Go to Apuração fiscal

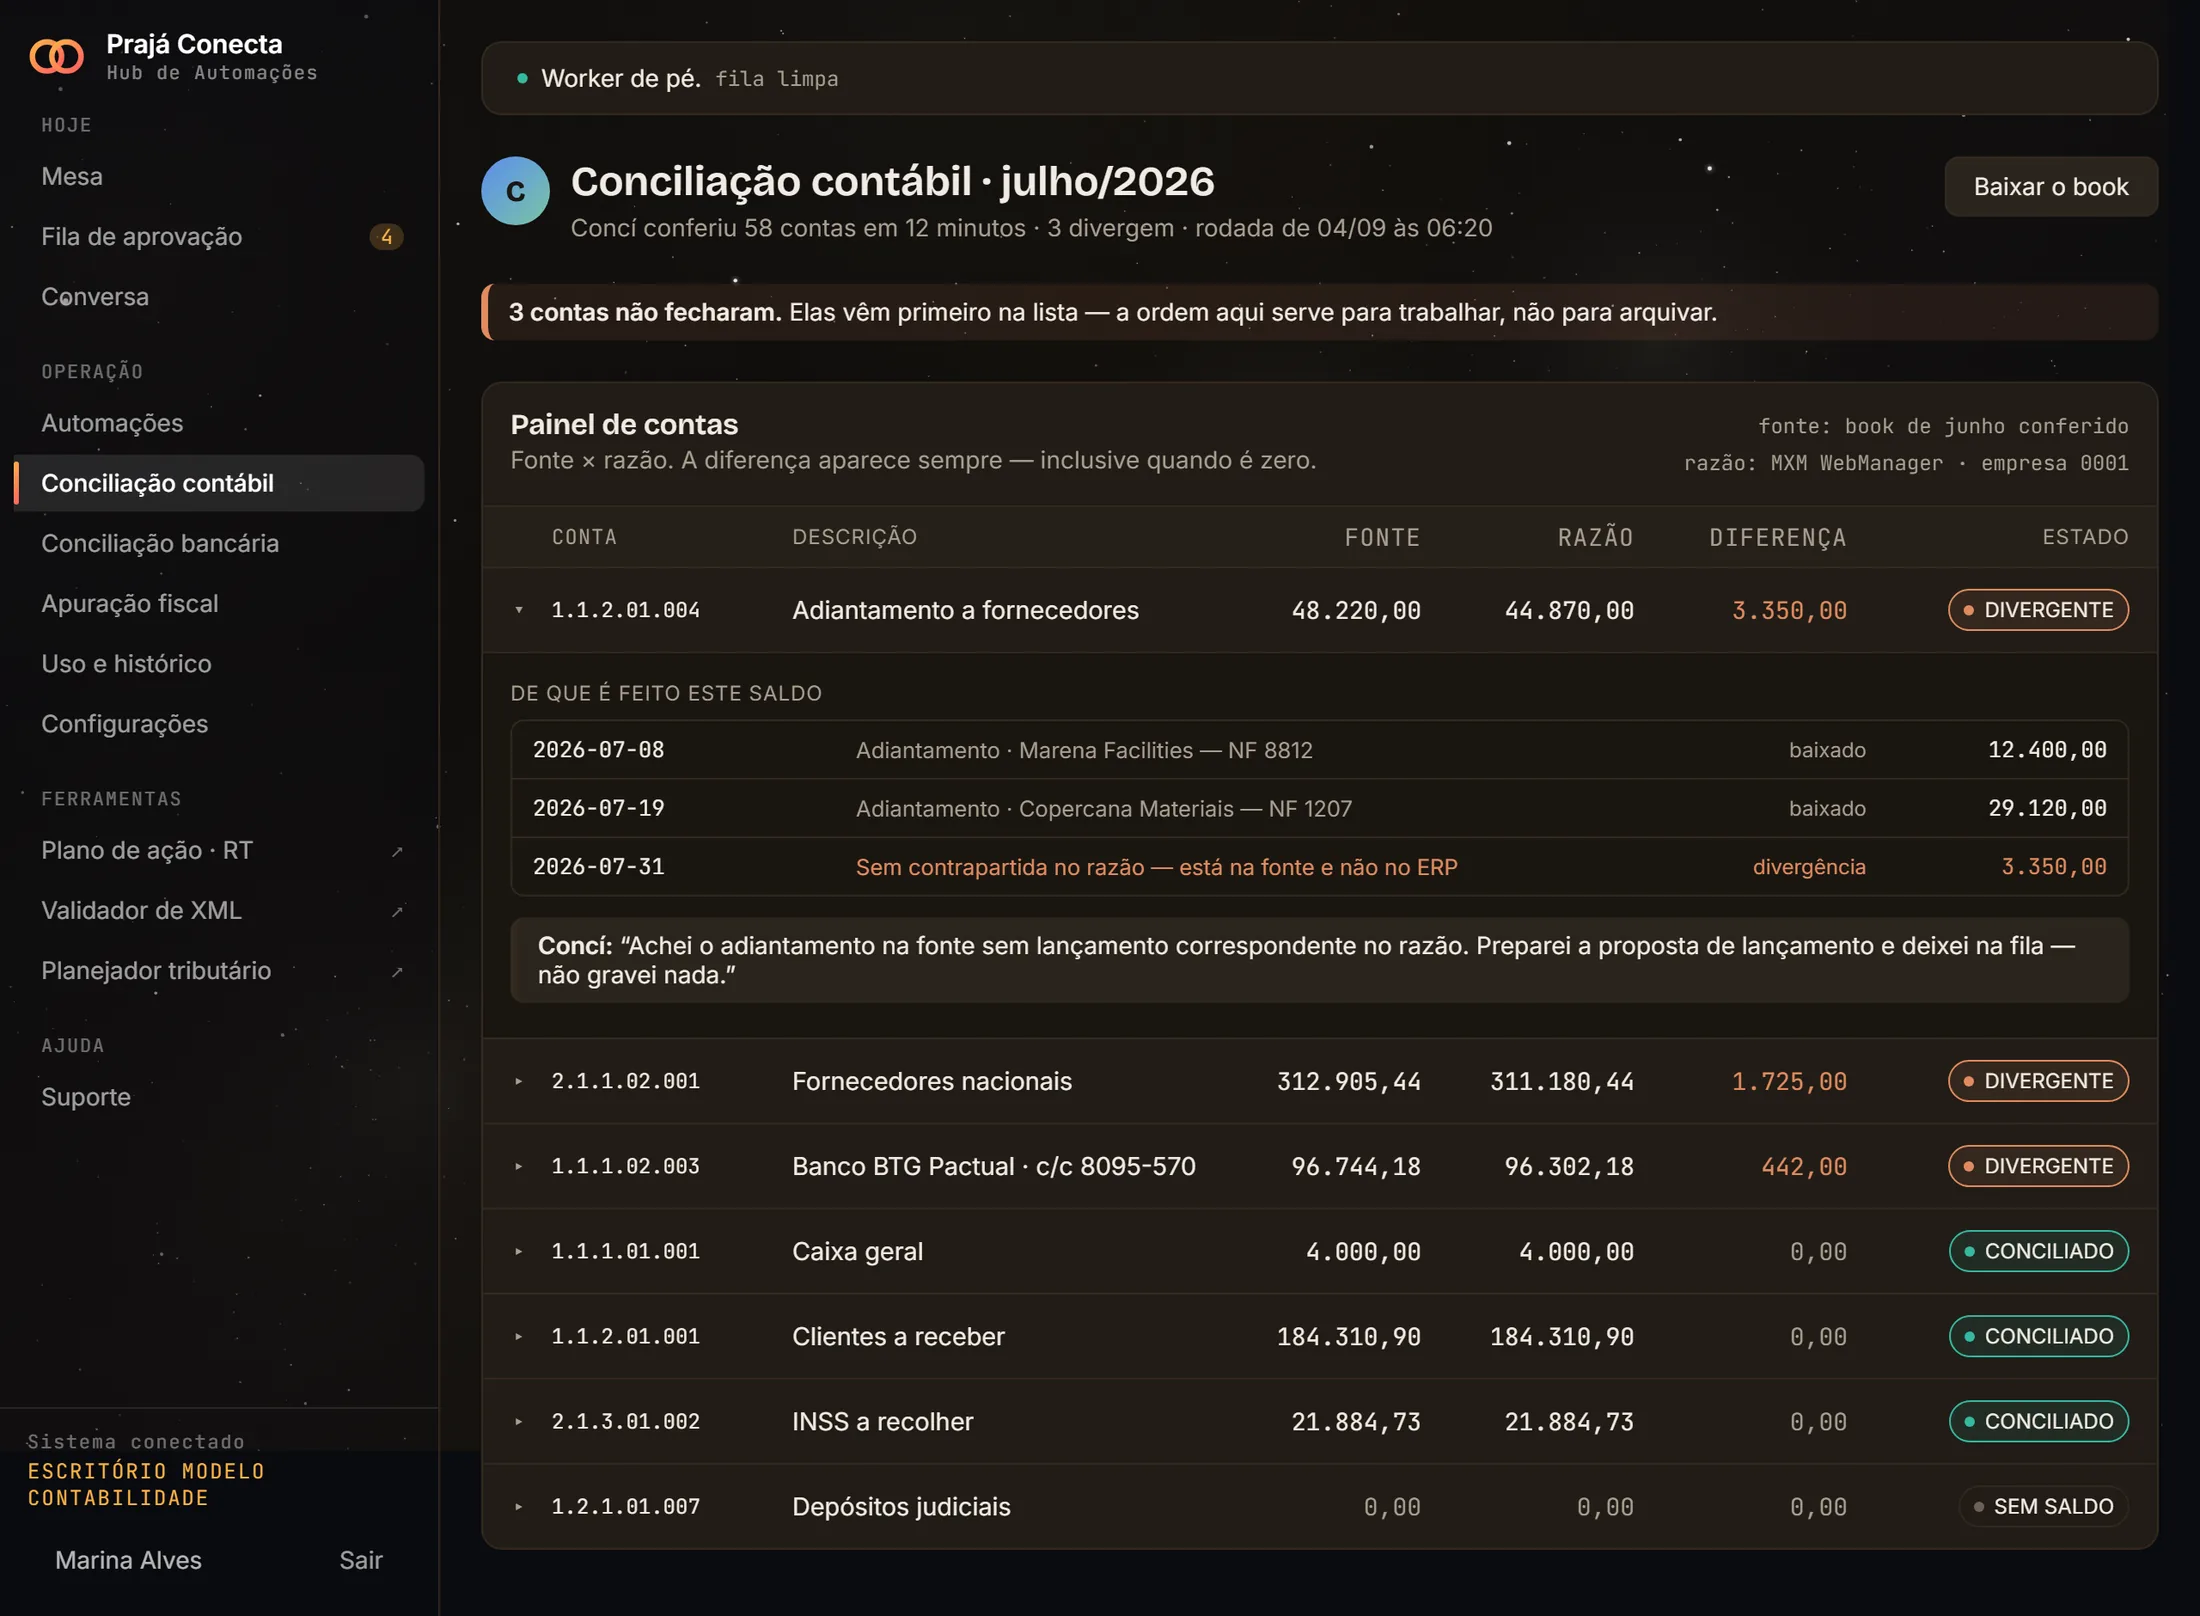click(219, 603)
